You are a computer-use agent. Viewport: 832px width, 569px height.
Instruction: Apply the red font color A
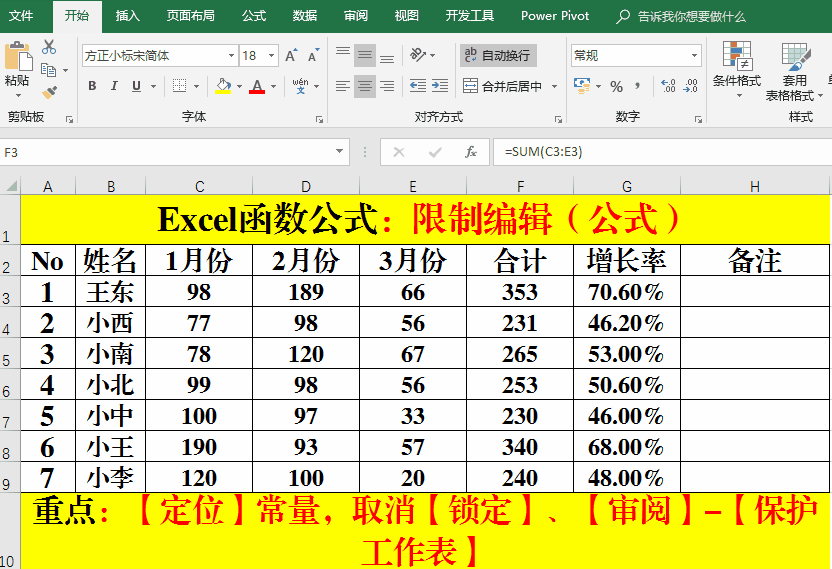[257, 86]
